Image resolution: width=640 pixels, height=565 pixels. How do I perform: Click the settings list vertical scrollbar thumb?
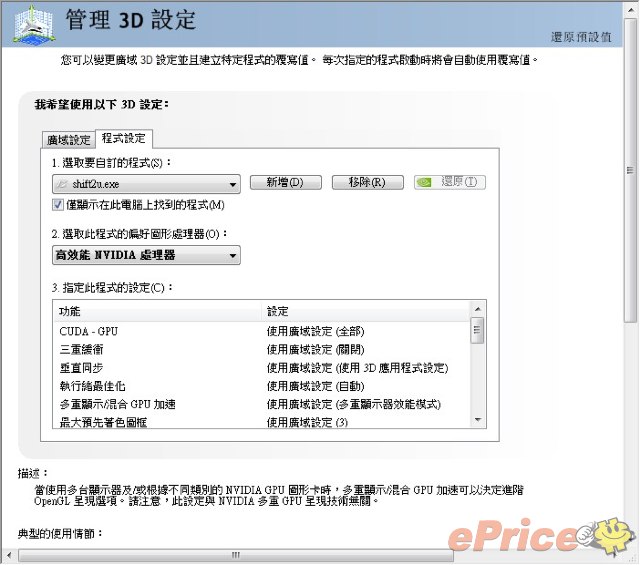(x=477, y=330)
